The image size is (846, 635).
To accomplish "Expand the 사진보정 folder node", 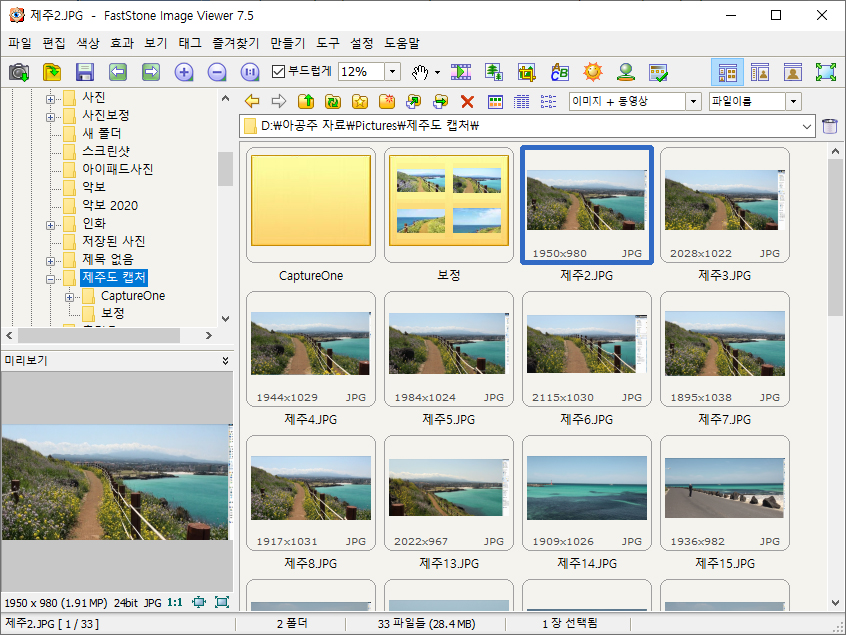I will pyautogui.click(x=50, y=117).
